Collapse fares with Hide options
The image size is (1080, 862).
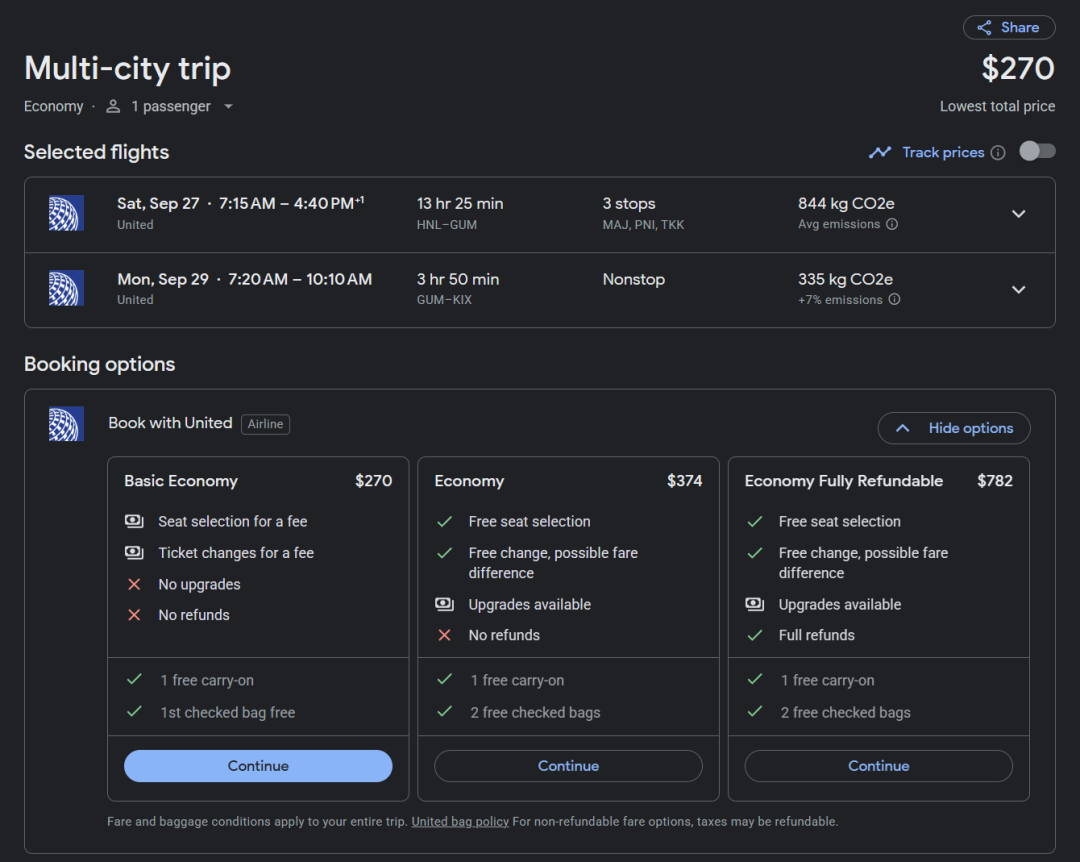954,428
